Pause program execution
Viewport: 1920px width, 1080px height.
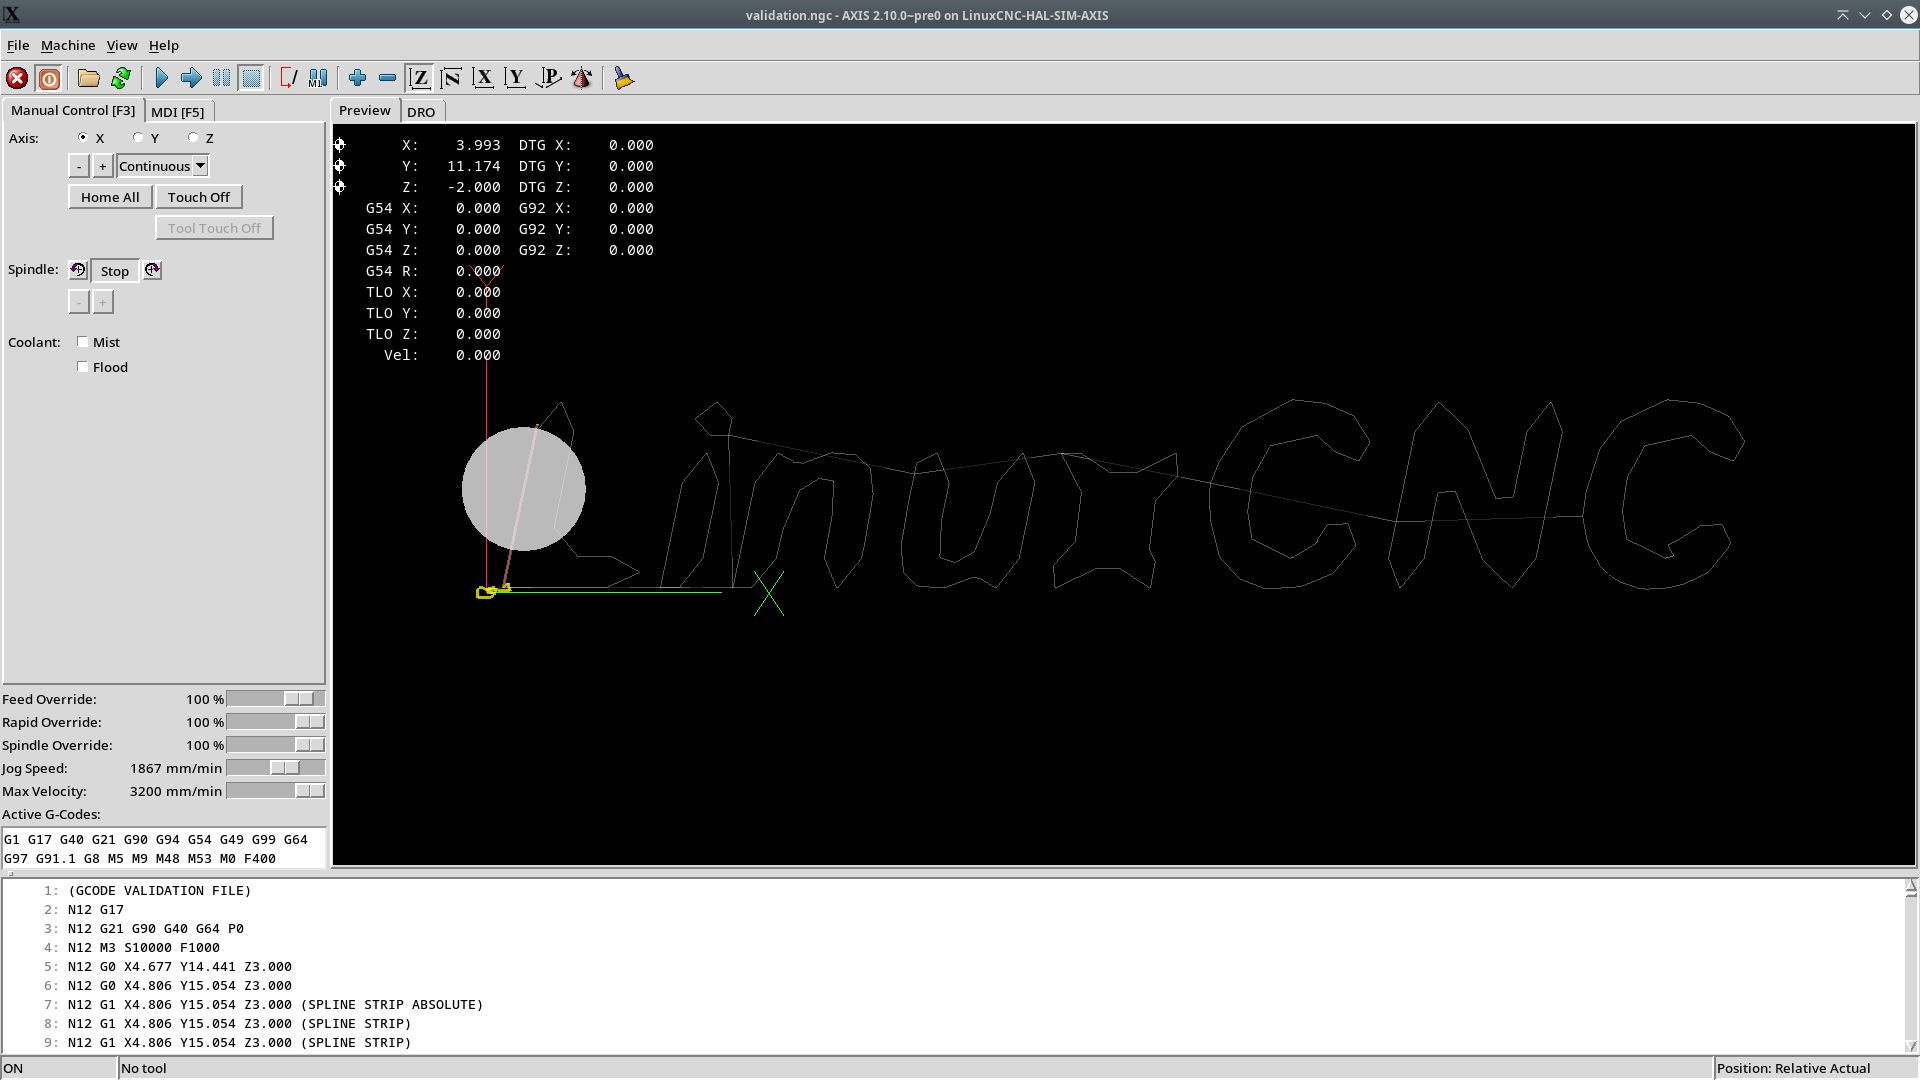point(221,78)
